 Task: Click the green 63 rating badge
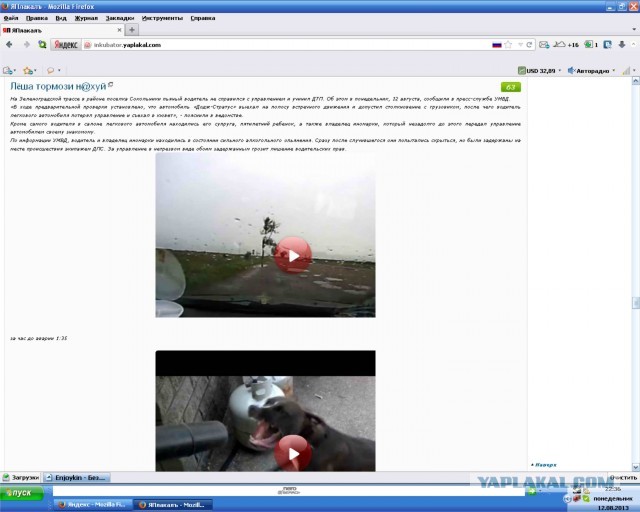pos(511,87)
